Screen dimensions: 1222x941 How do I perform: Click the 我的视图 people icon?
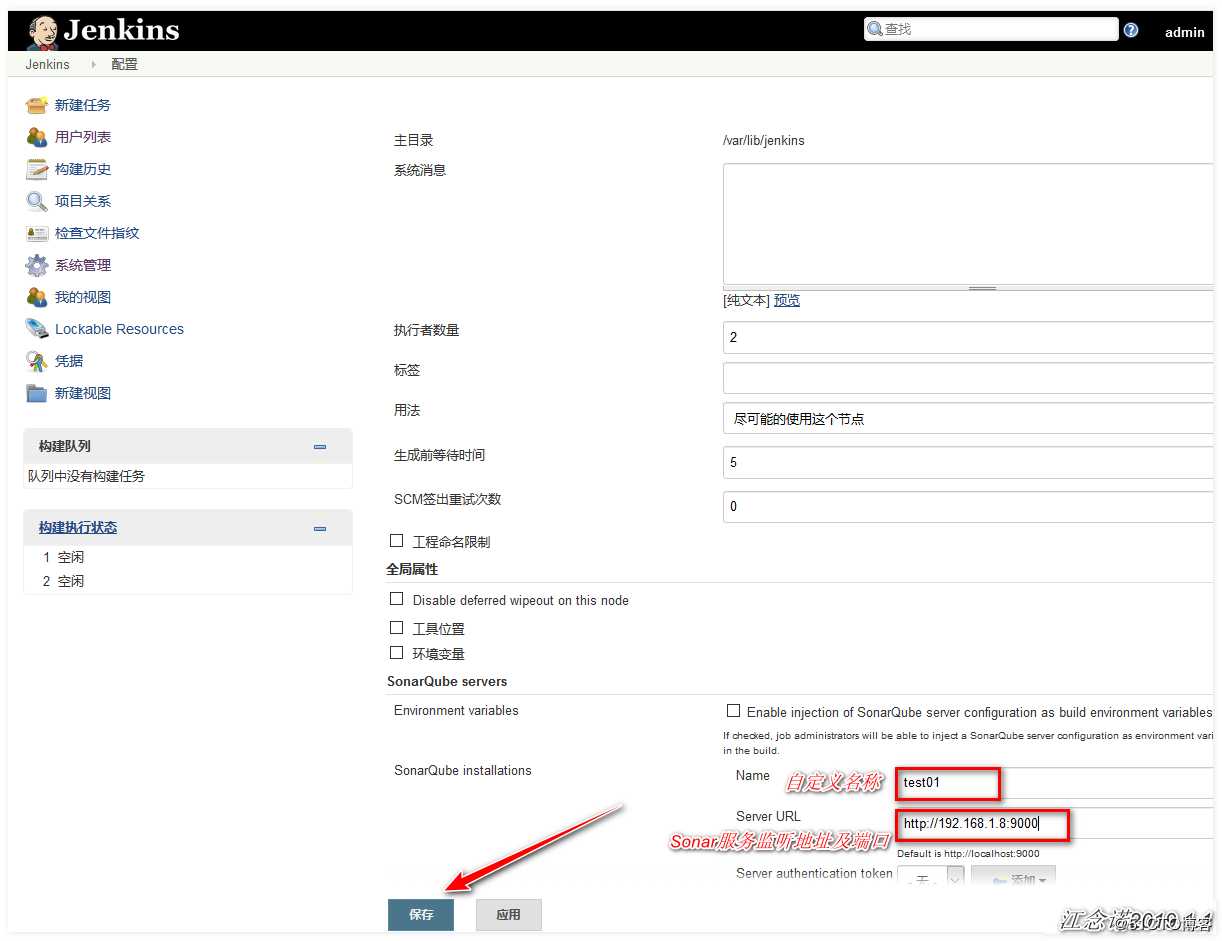coord(37,297)
